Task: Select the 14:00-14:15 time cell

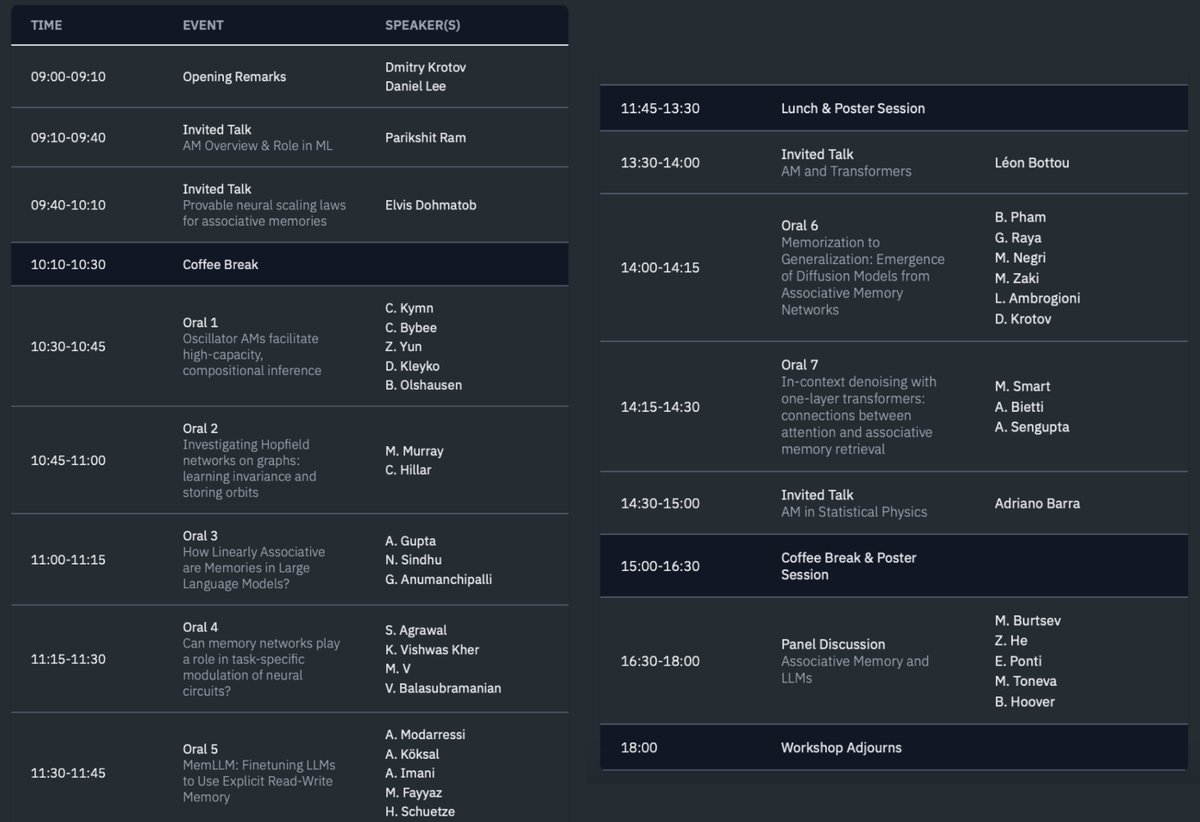Action: click(660, 268)
